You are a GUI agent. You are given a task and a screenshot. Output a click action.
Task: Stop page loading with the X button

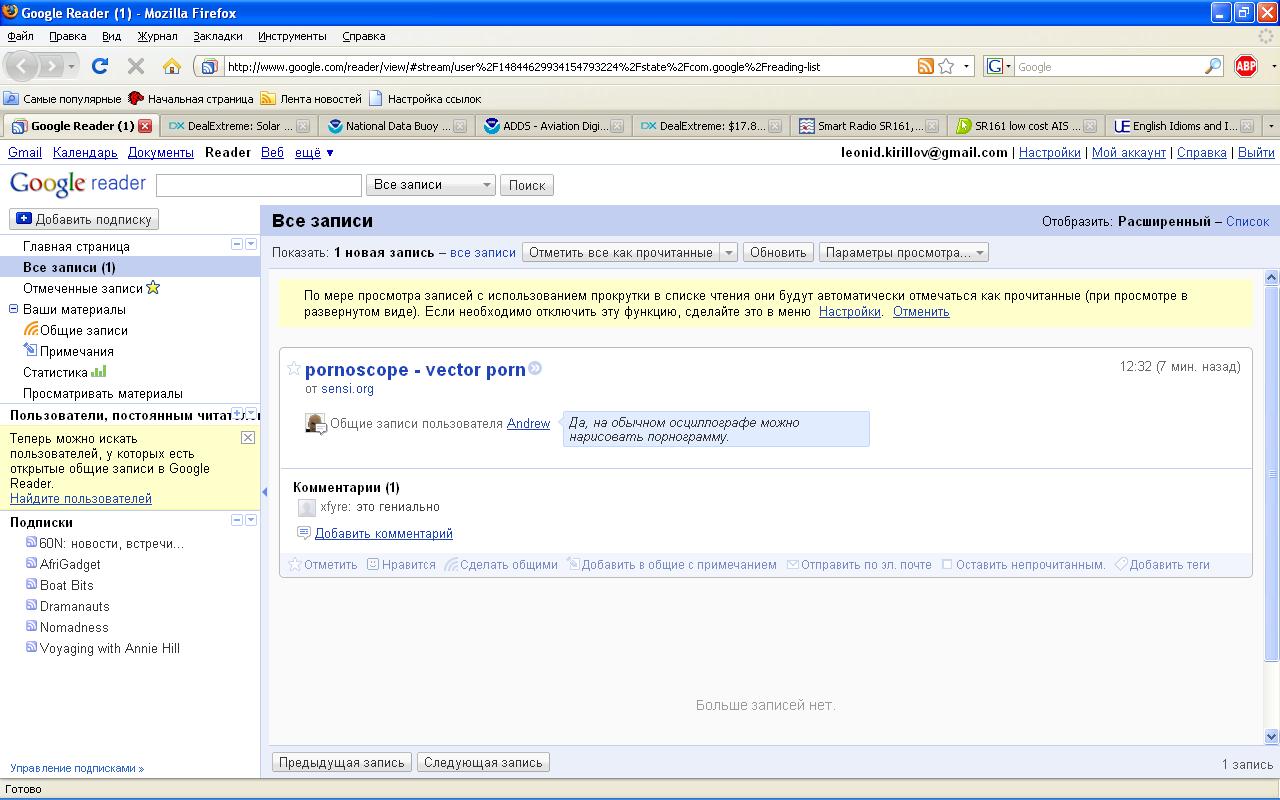(x=136, y=66)
